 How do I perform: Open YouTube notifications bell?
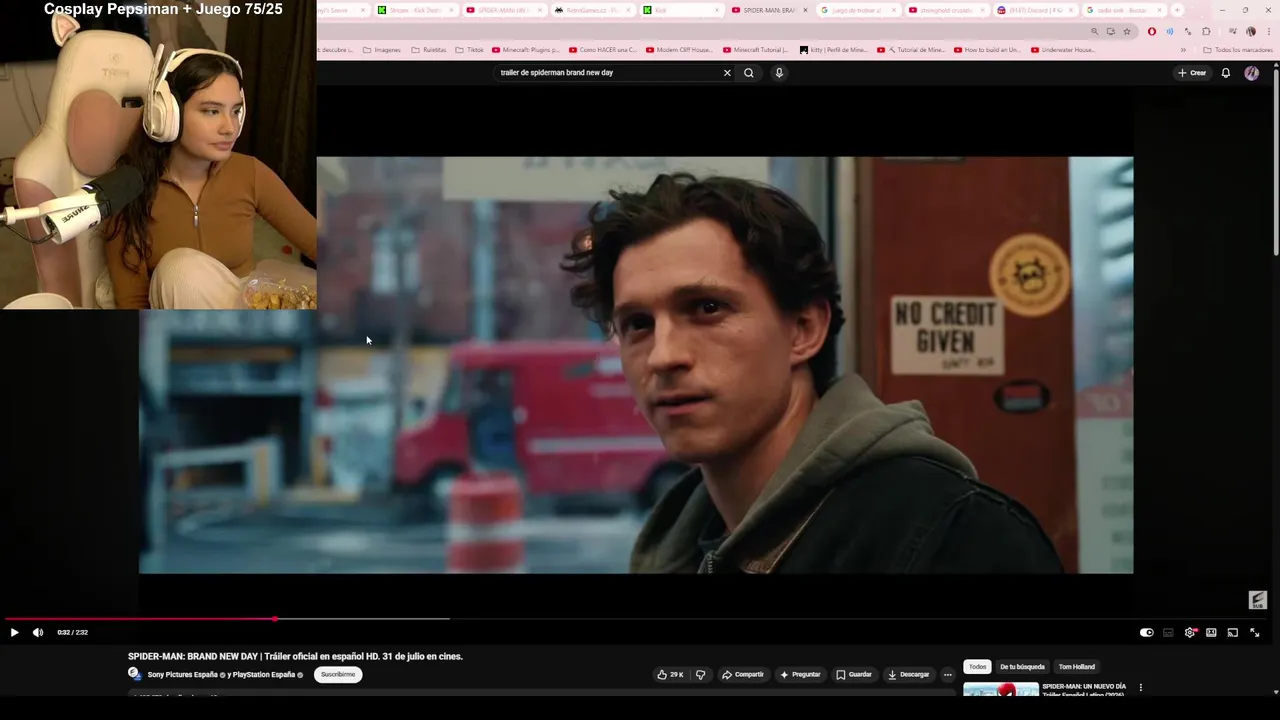click(1225, 73)
